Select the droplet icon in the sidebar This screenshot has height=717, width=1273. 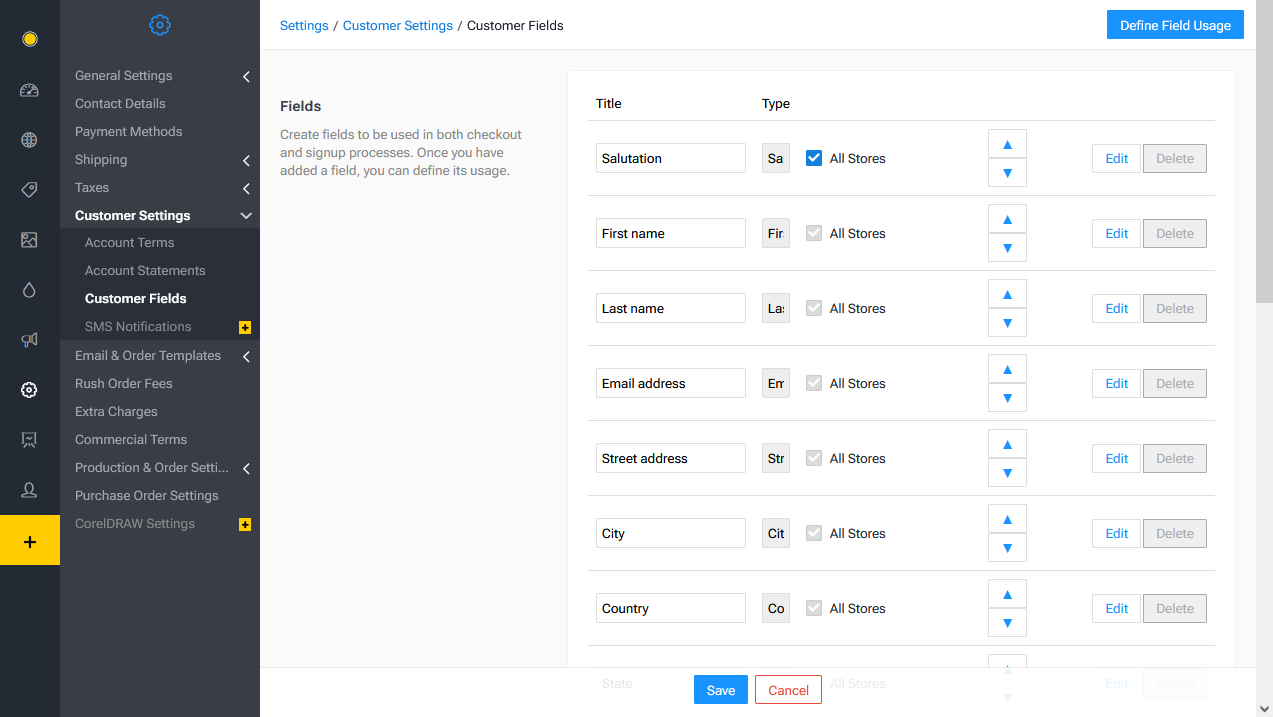tap(29, 289)
